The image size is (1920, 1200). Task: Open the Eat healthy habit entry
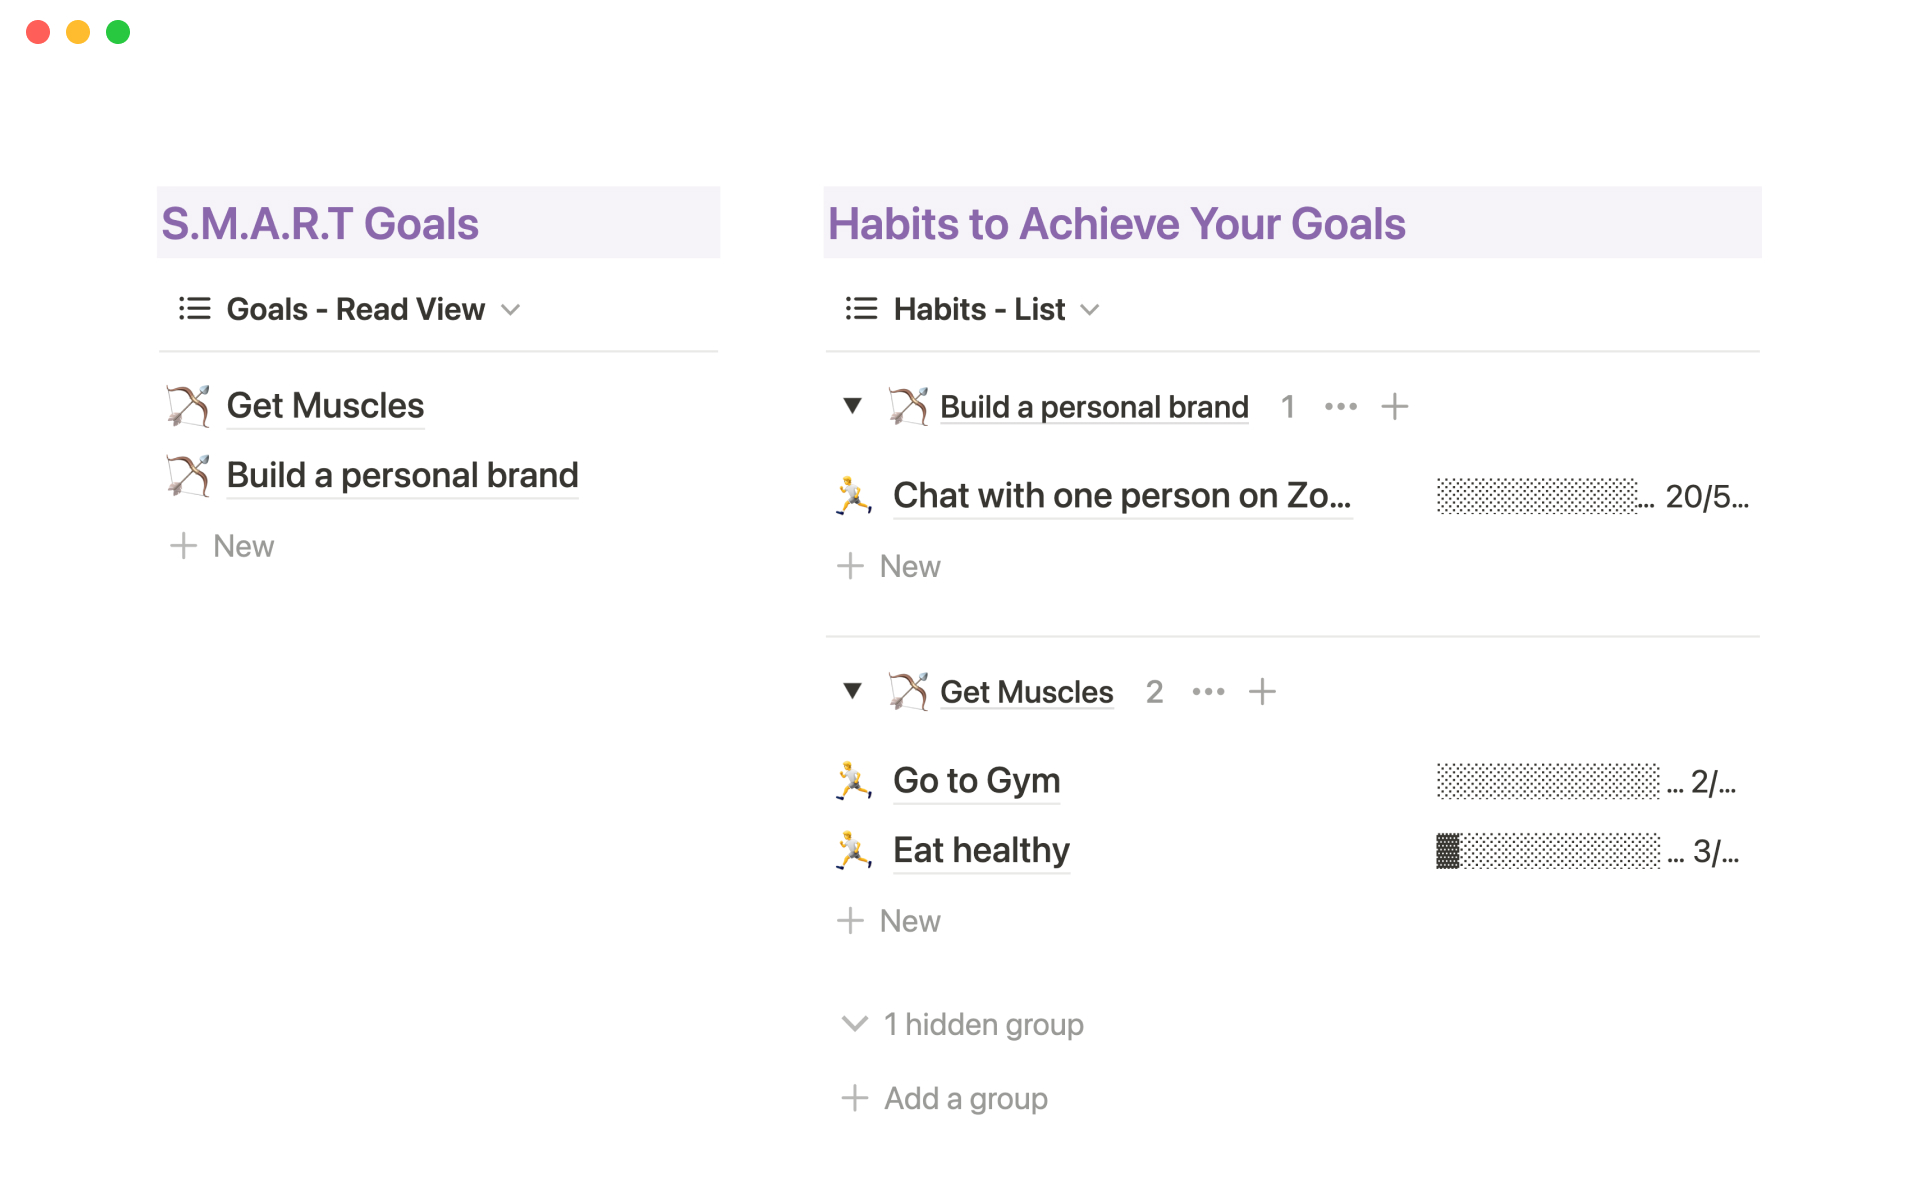[981, 851]
